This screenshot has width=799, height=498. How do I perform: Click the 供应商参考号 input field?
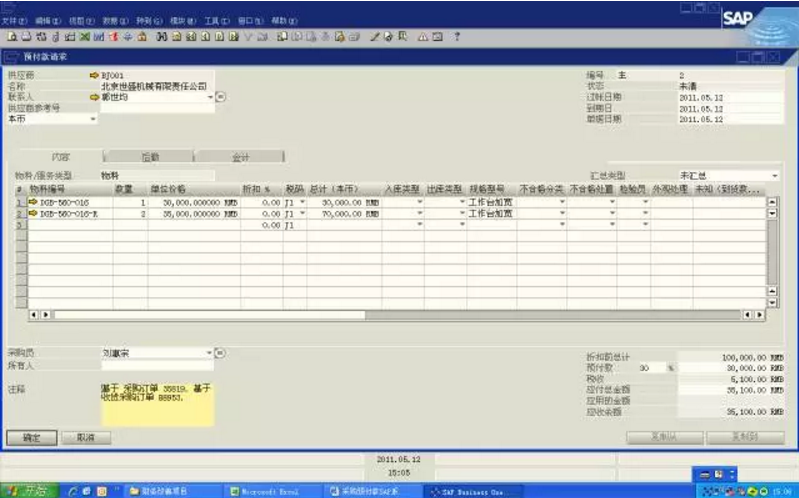157,108
